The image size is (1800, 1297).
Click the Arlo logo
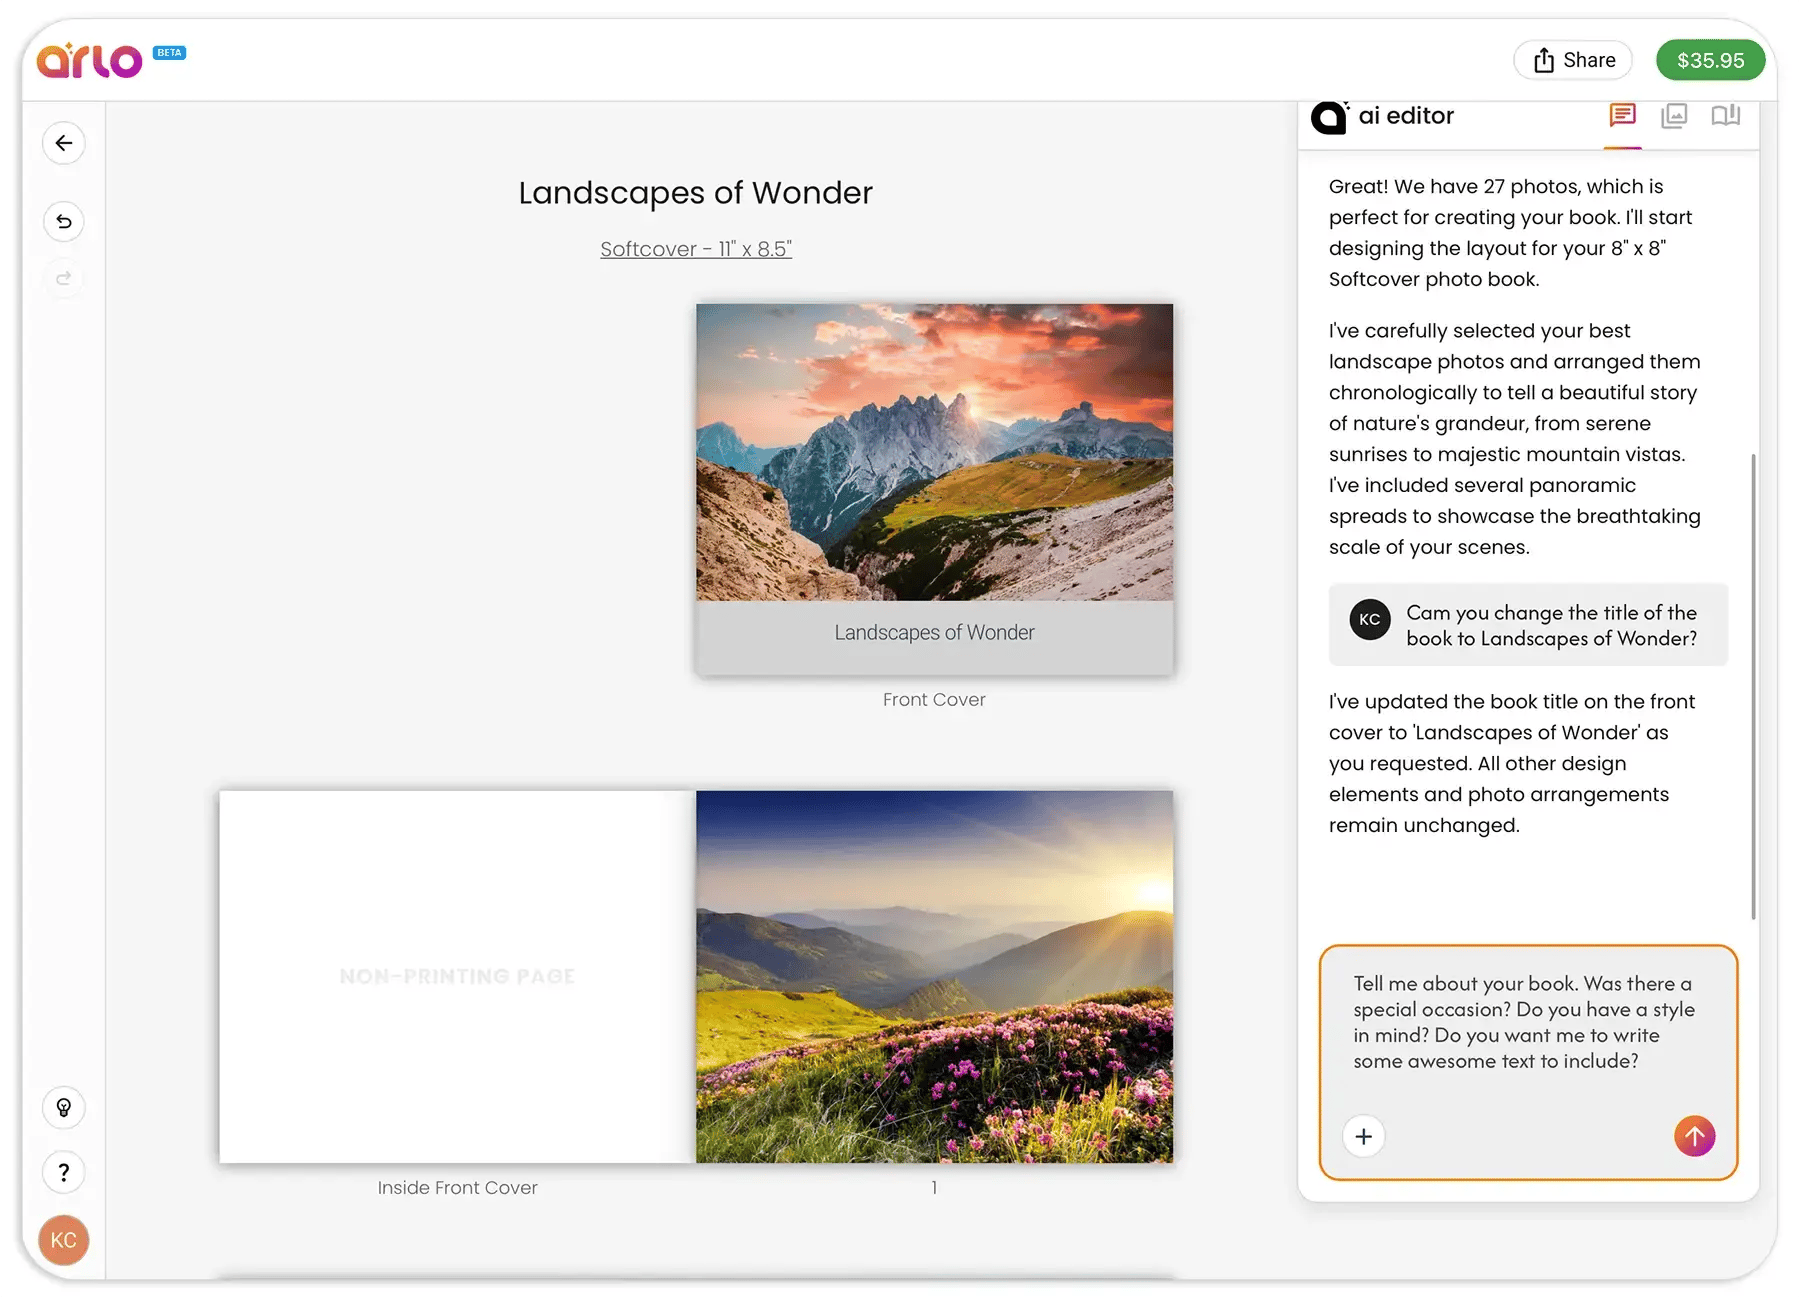pos(88,59)
